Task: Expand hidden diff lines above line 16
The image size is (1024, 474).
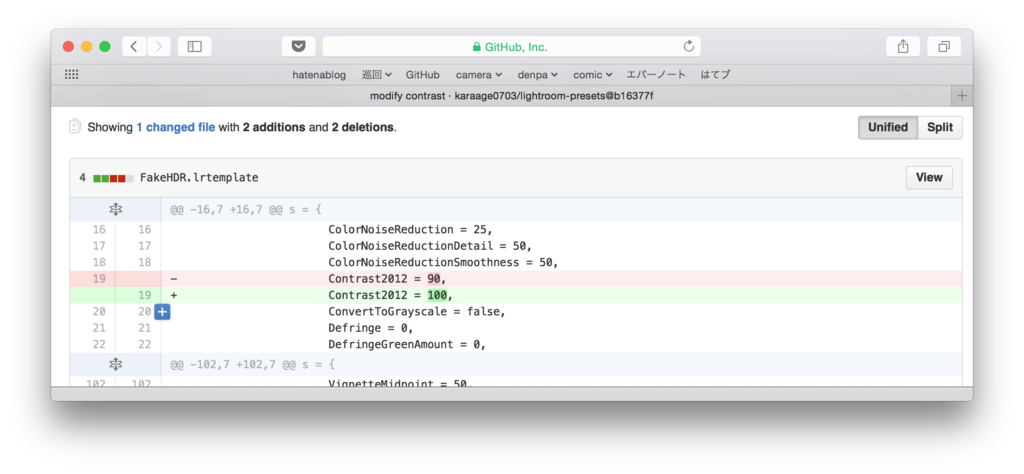Action: tap(116, 210)
